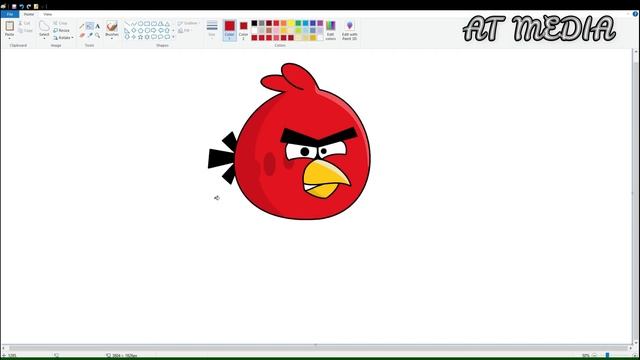Activate Color 1 foreground selector
Viewport: 640px width, 360px height.
pos(229,30)
